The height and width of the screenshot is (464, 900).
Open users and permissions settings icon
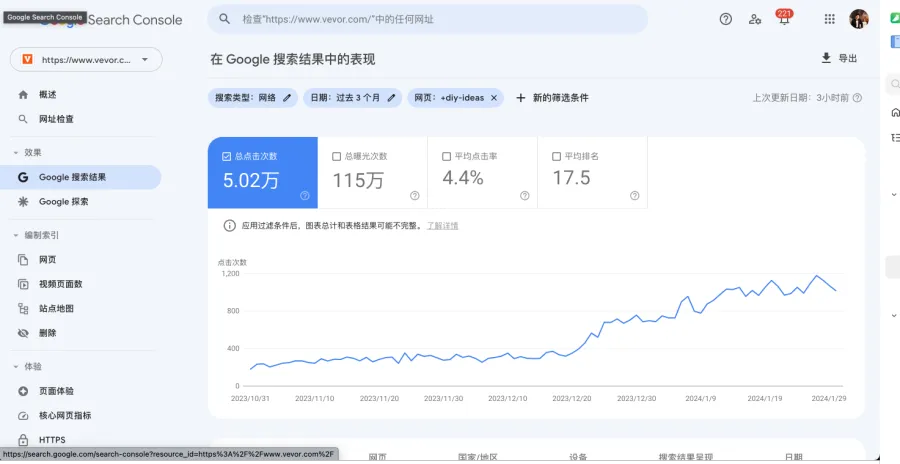pos(755,19)
